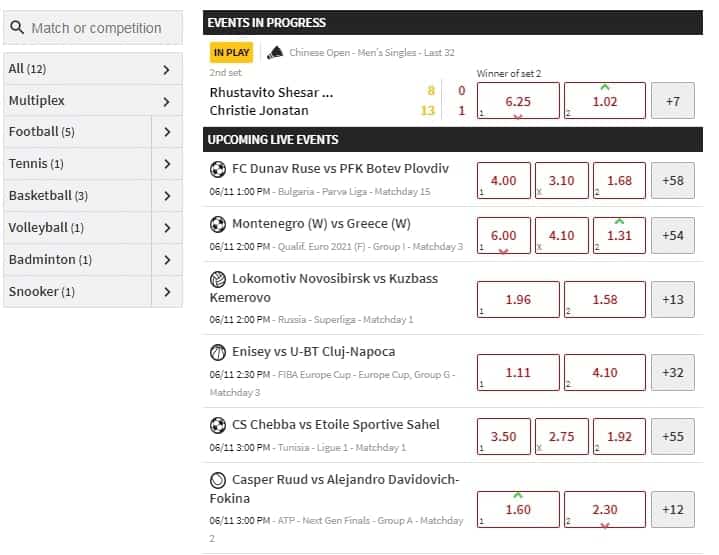Open +58 more markets for Dunav Ruse match
Viewport: 719px width, 555px height.
(x=673, y=180)
